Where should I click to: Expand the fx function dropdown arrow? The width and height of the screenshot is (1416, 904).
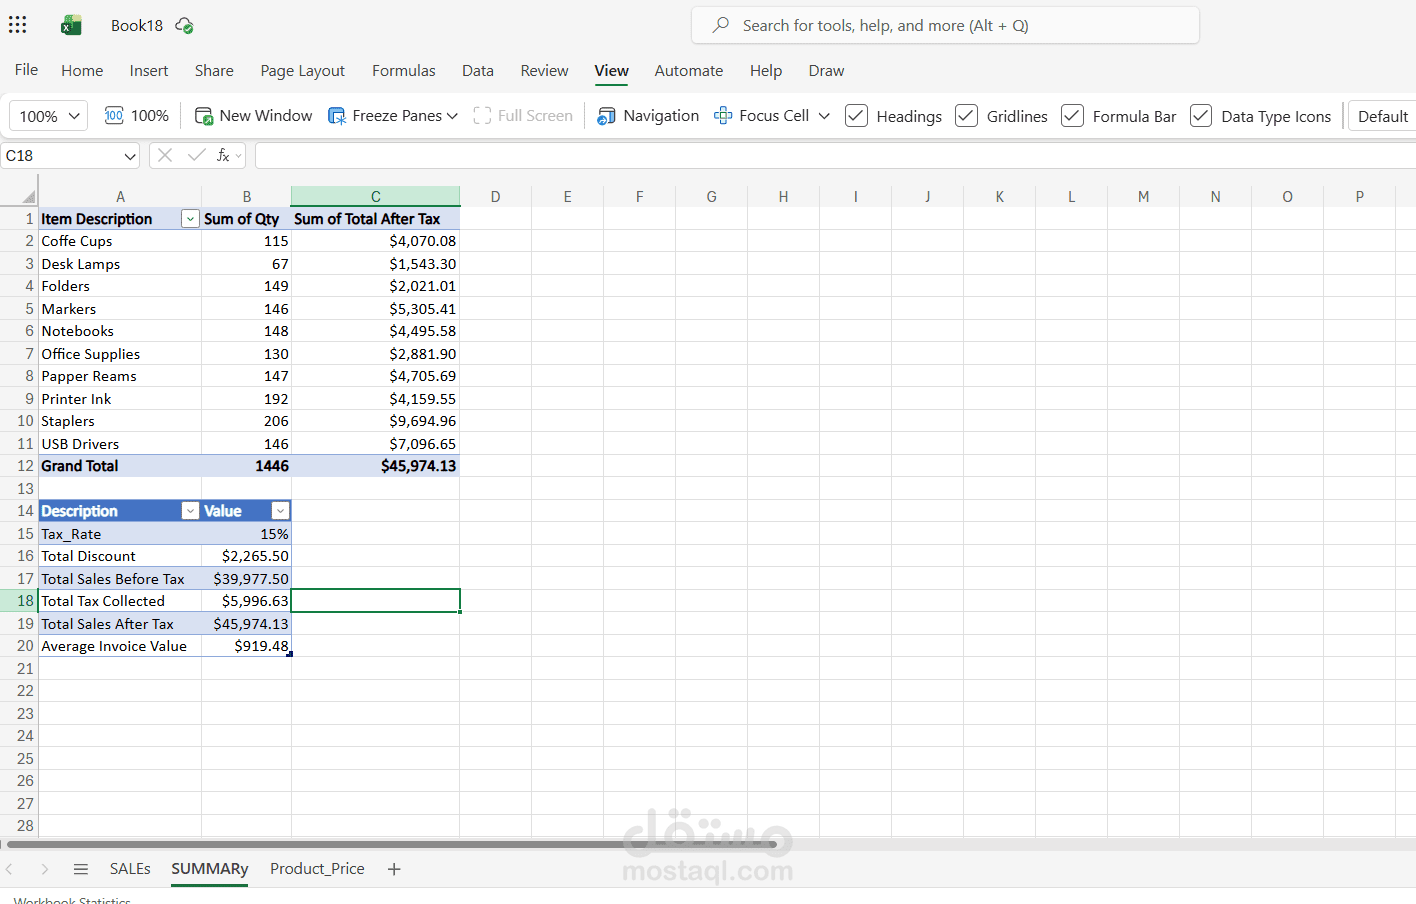pos(238,156)
